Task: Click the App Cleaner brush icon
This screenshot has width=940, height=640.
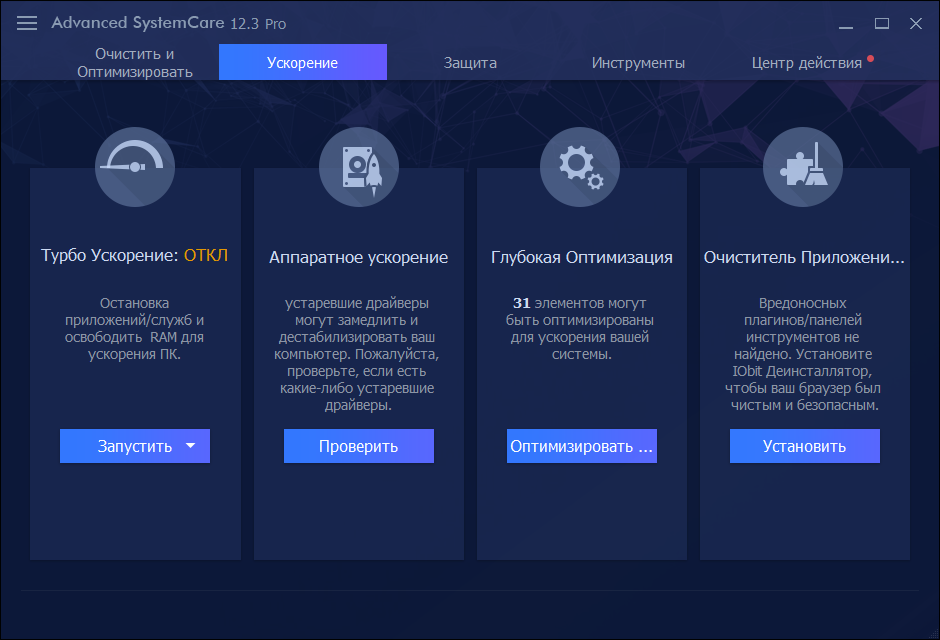Action: coord(804,166)
